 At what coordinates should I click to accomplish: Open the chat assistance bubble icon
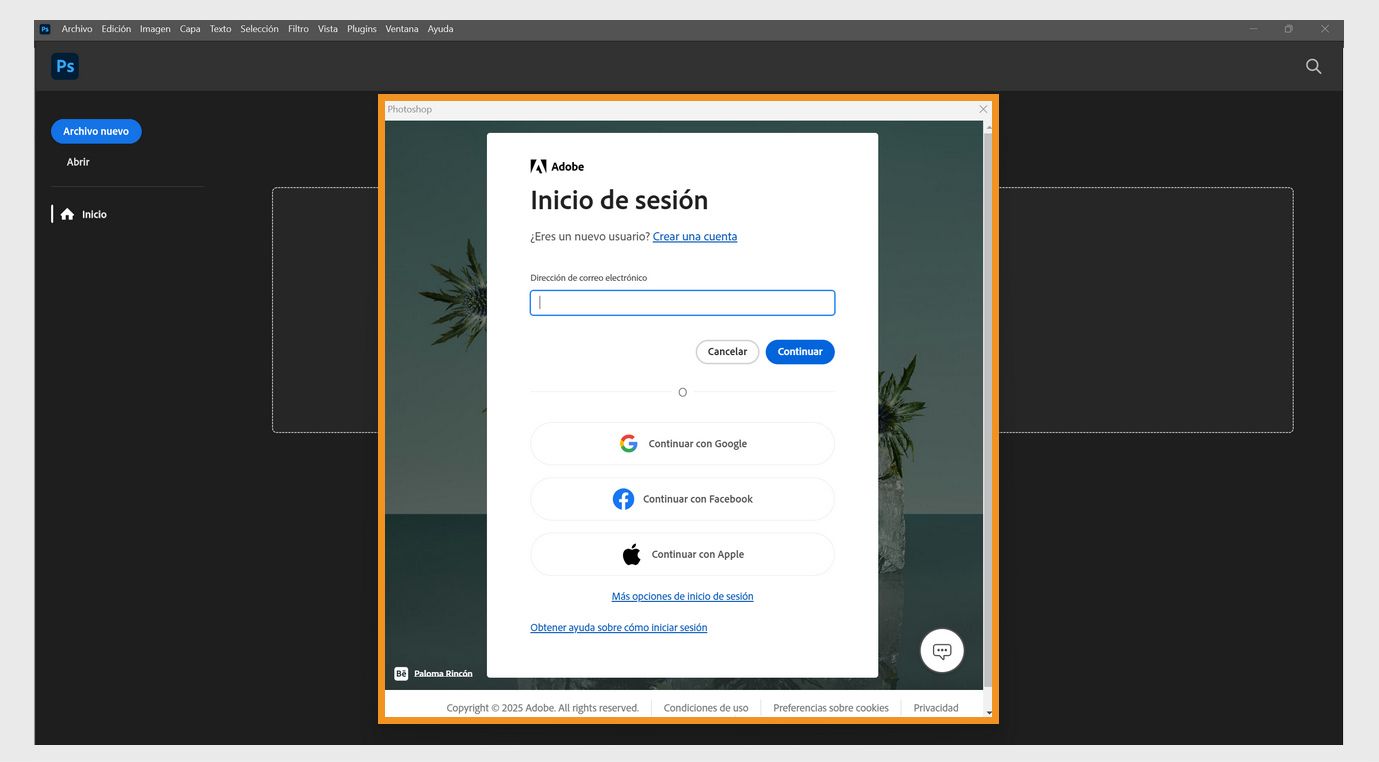pos(942,651)
